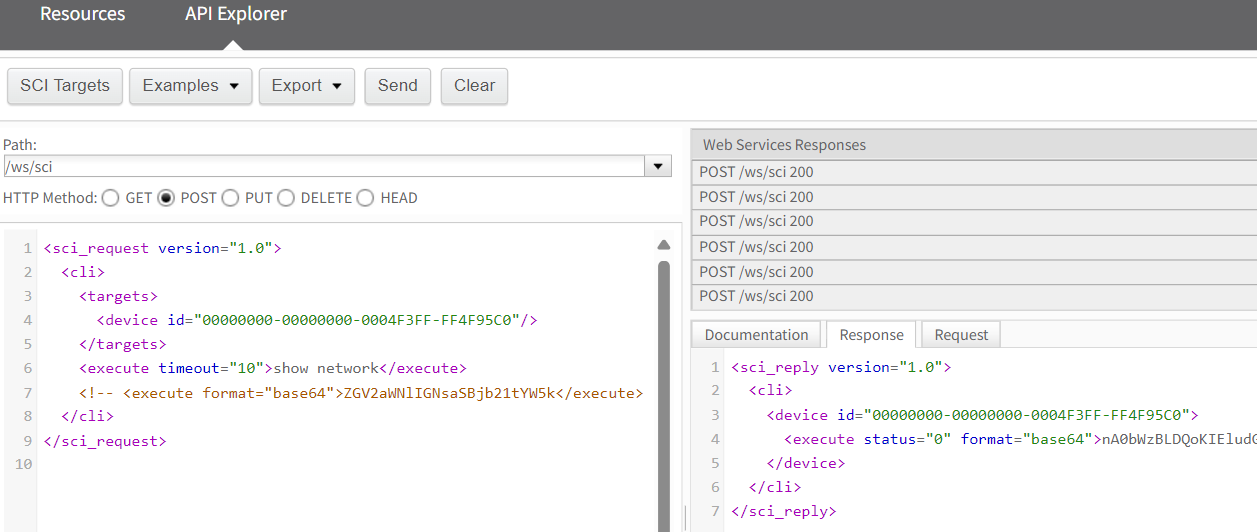Image resolution: width=1257 pixels, height=532 pixels.
Task: Open the Request tab
Action: pos(961,335)
